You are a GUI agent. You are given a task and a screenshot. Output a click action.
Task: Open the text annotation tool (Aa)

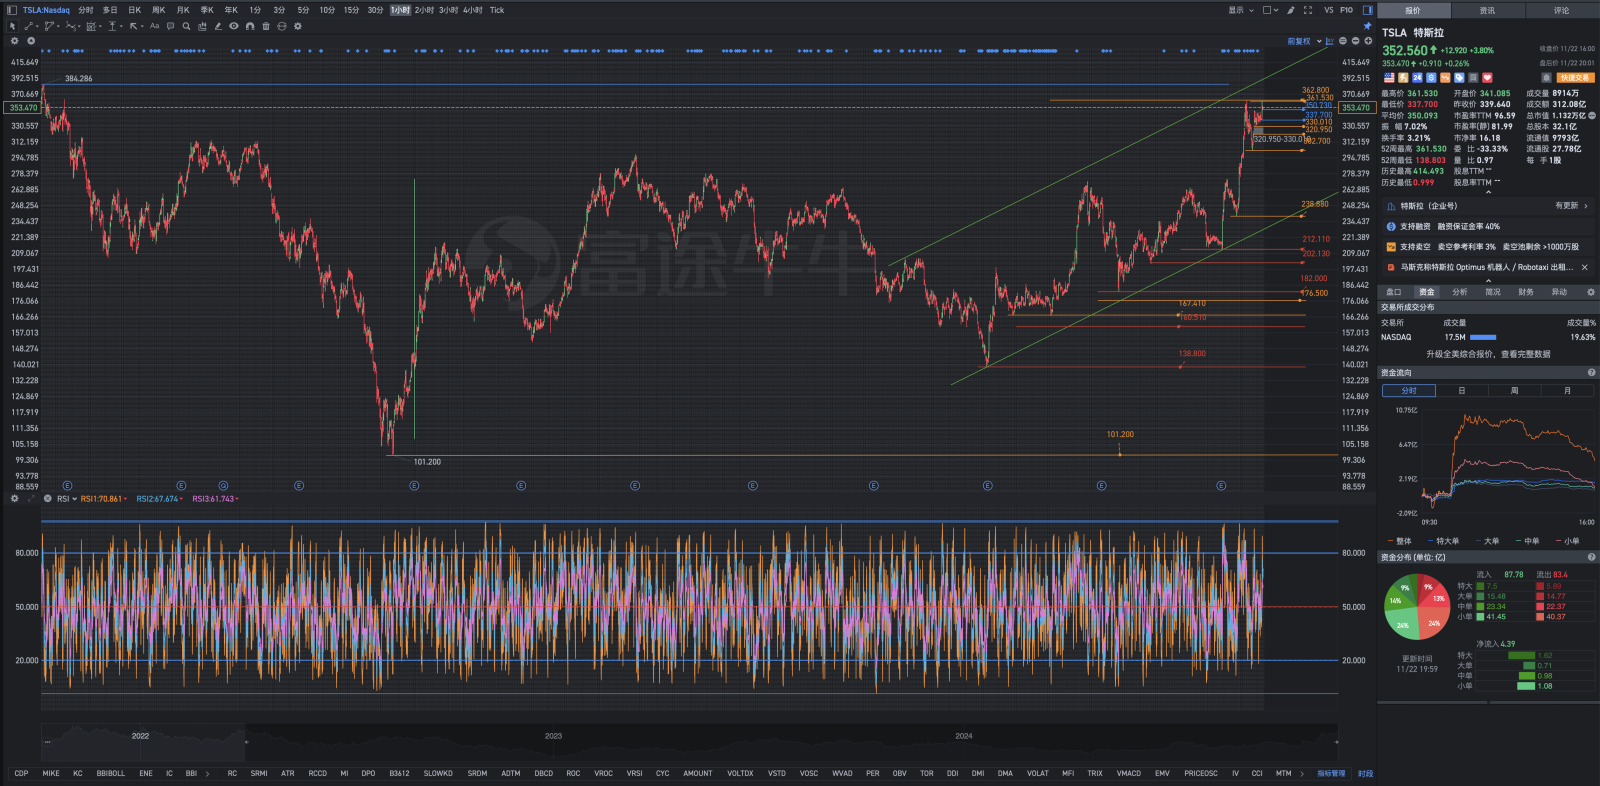tap(154, 26)
